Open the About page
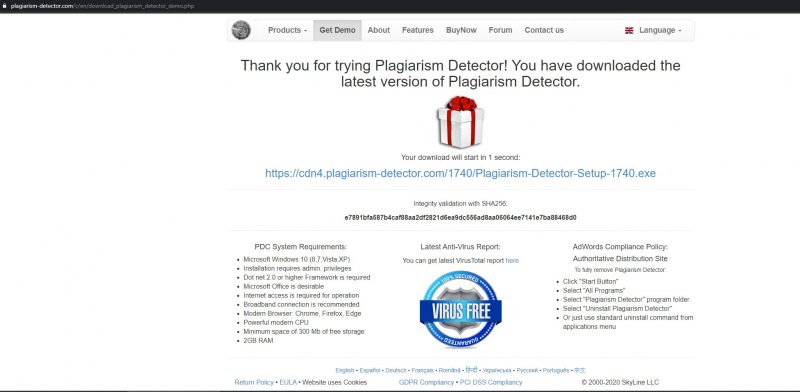 [379, 30]
